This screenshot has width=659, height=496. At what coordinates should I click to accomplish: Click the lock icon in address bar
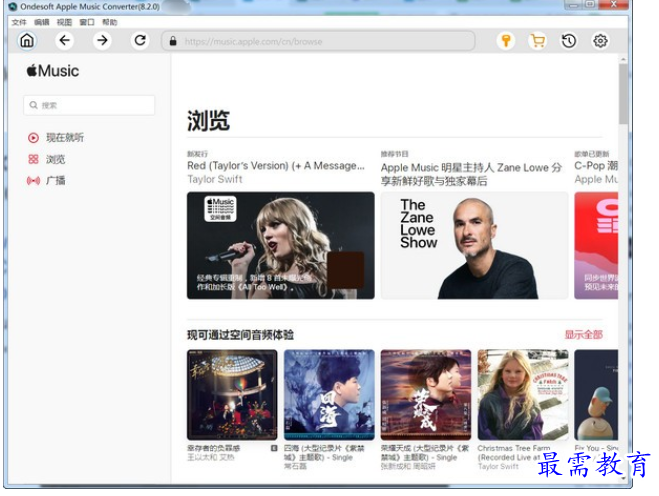pyautogui.click(x=173, y=41)
